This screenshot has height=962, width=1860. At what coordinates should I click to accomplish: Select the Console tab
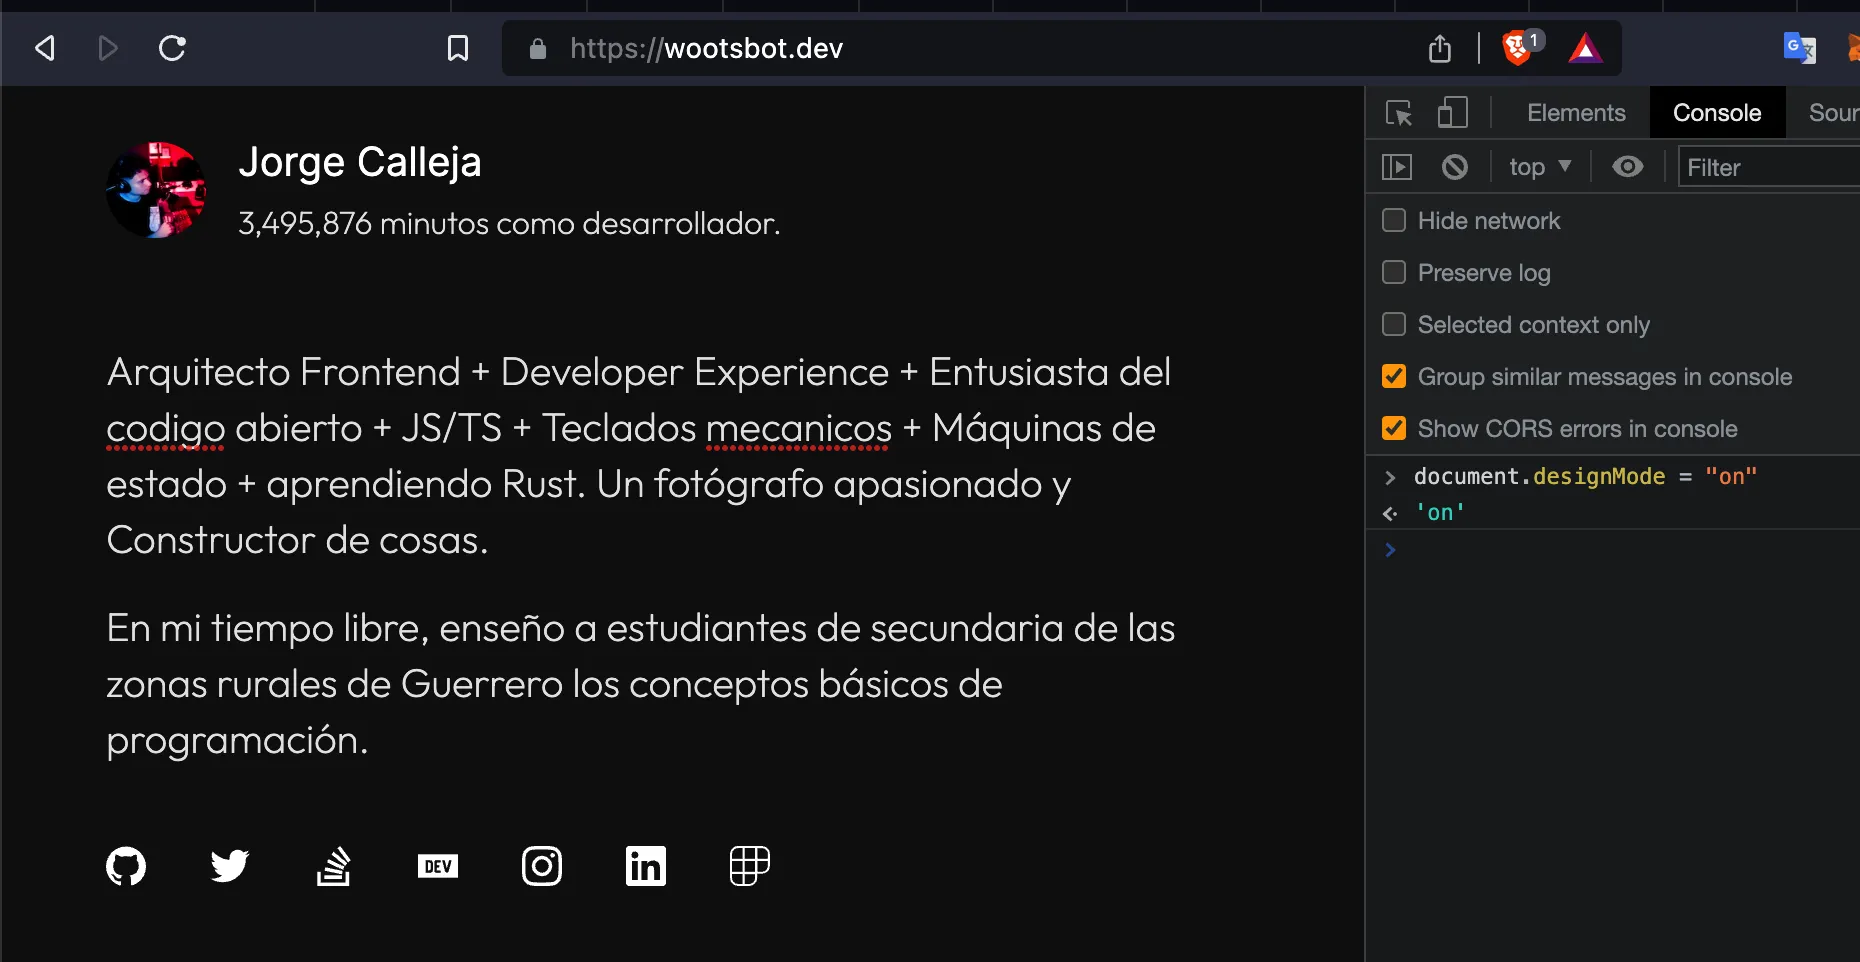[1717, 113]
